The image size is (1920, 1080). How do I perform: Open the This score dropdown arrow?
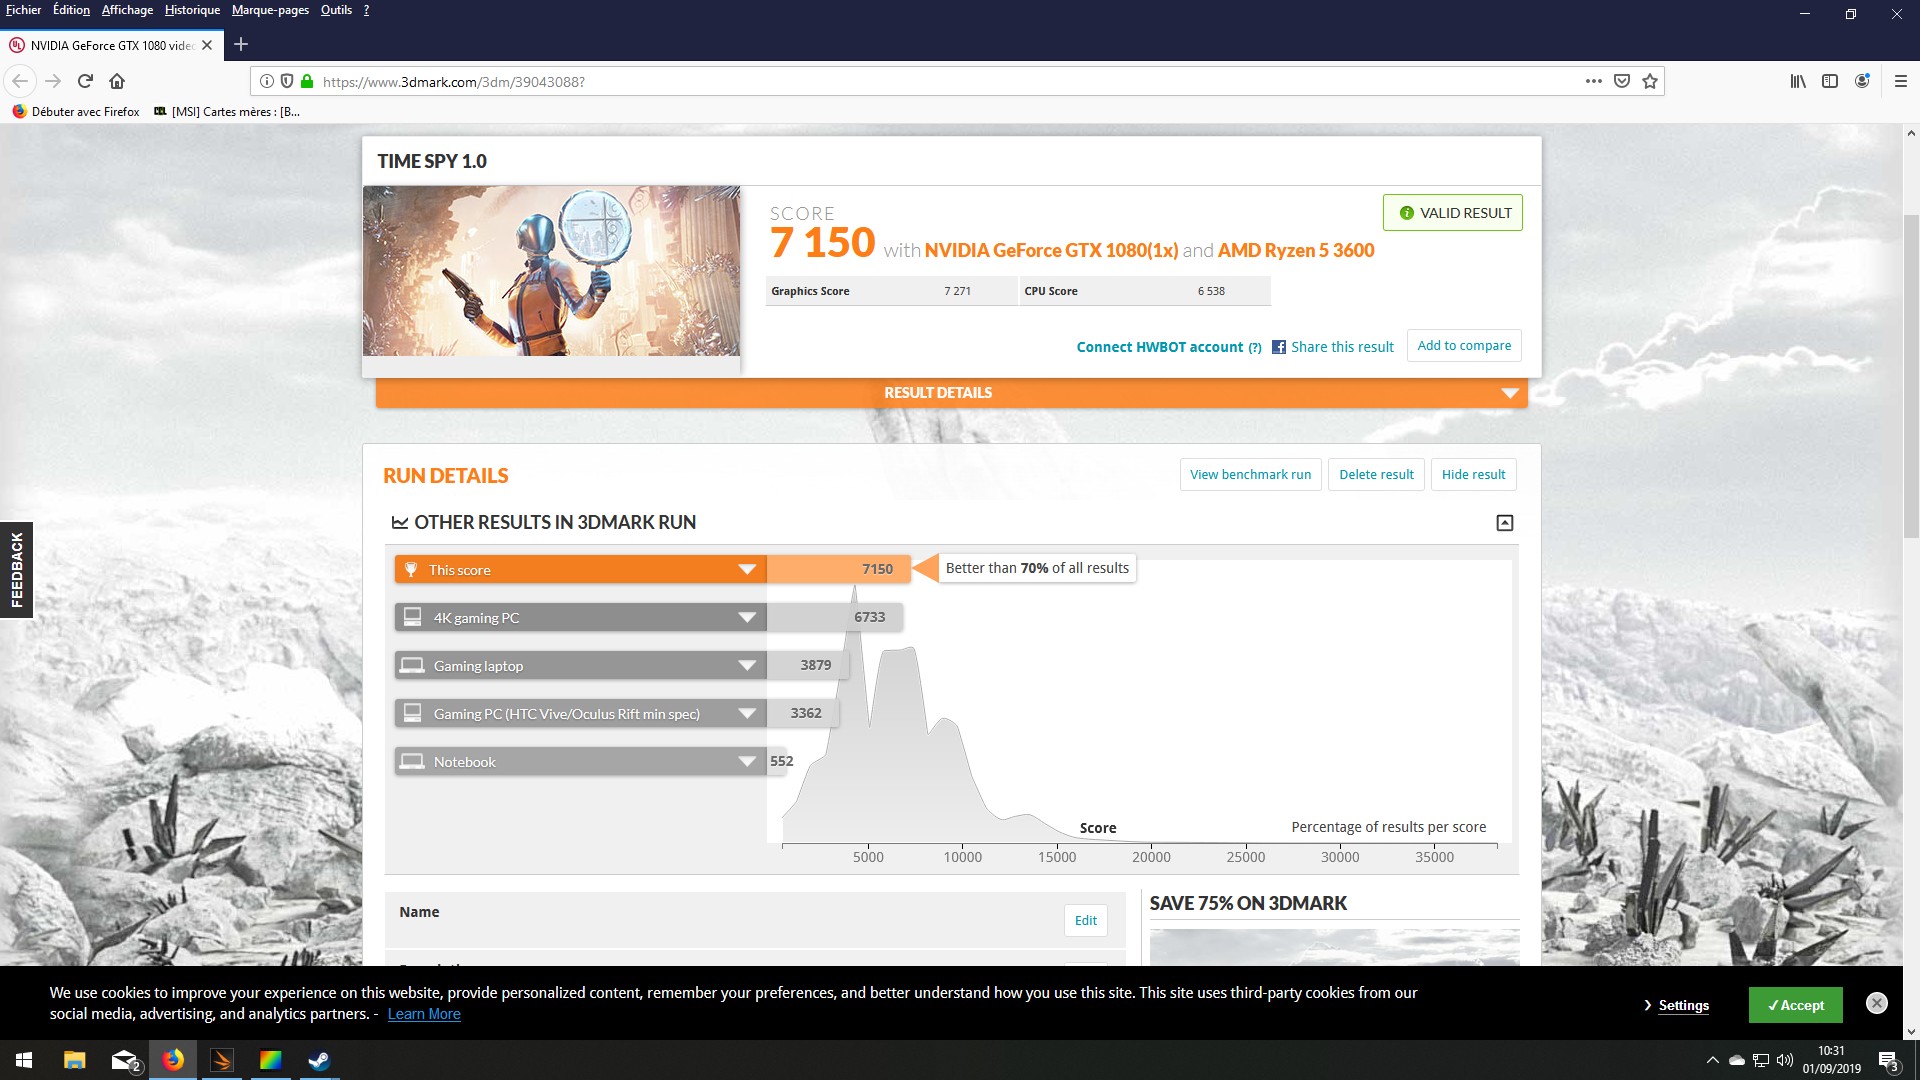coord(746,569)
